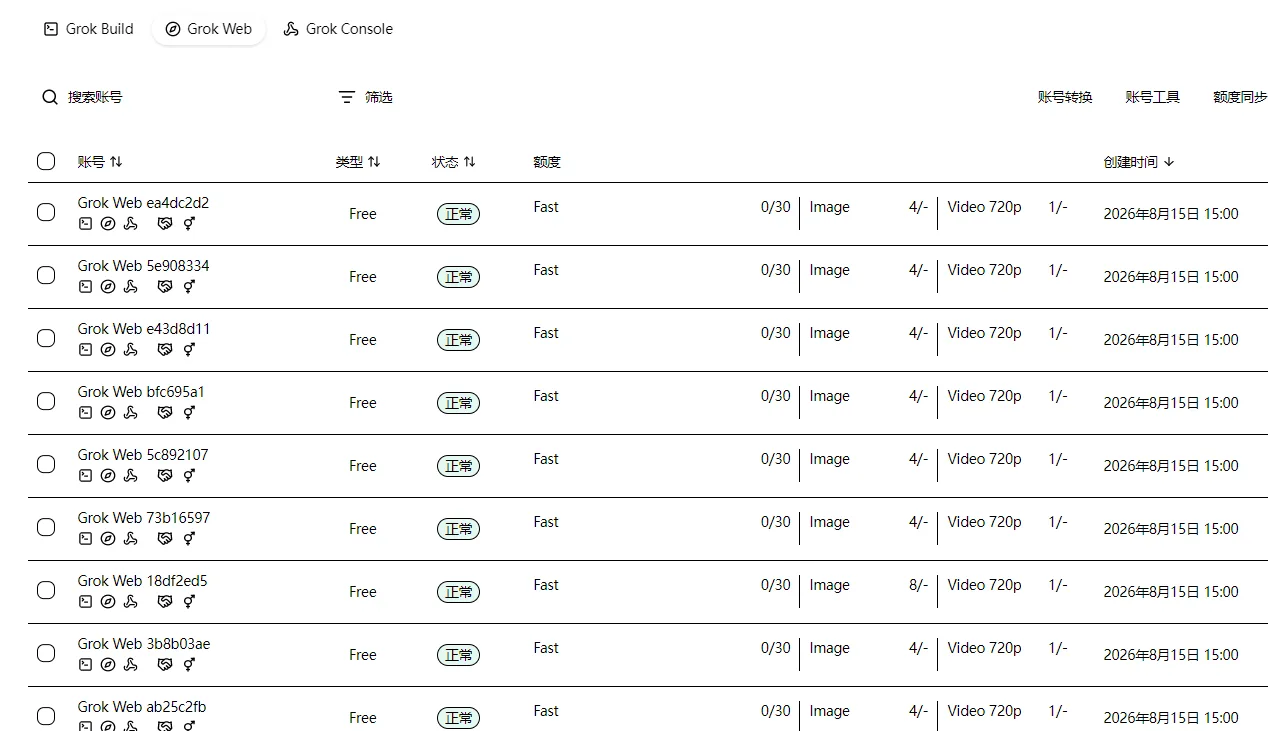The height and width of the screenshot is (731, 1268).
Task: Click terminal icon under Grok Web bfc695a1
Action: [85, 413]
